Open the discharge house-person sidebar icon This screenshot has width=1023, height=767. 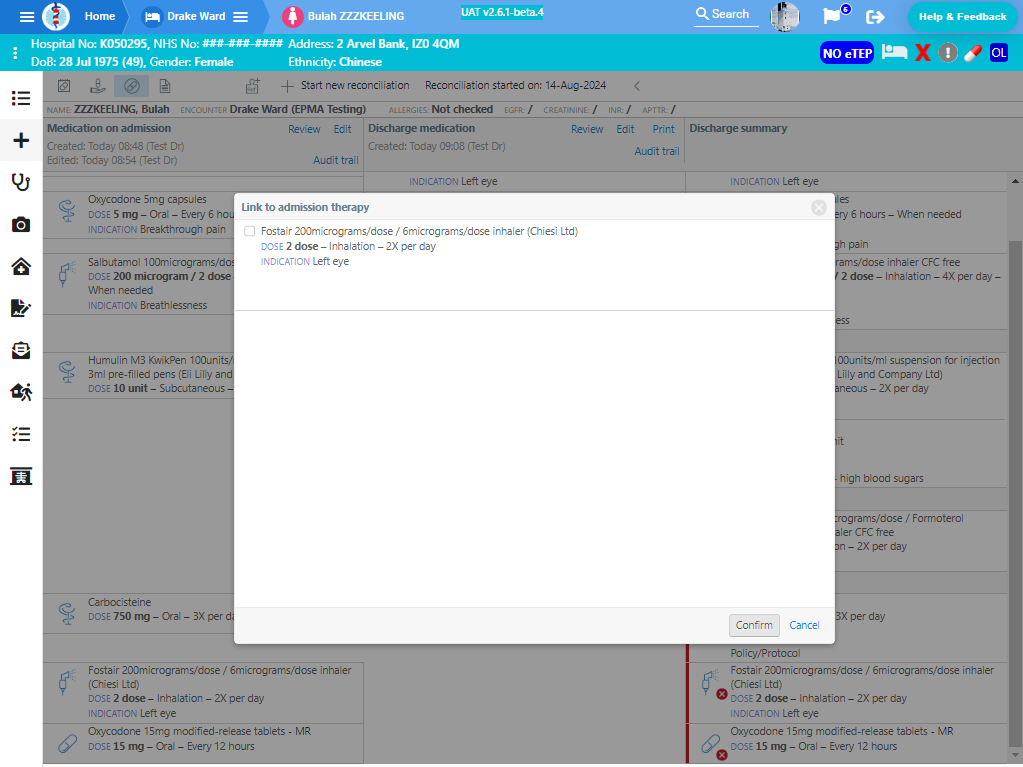tap(21, 392)
